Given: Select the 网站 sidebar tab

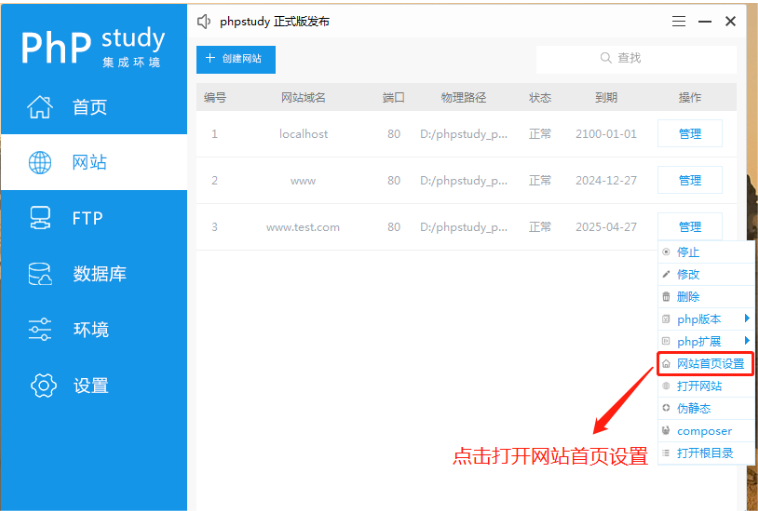Looking at the screenshot, I should (x=94, y=162).
